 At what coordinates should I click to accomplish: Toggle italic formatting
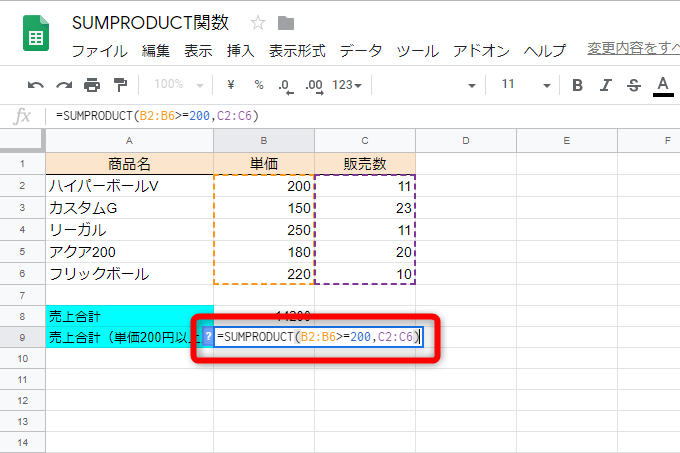coord(605,85)
